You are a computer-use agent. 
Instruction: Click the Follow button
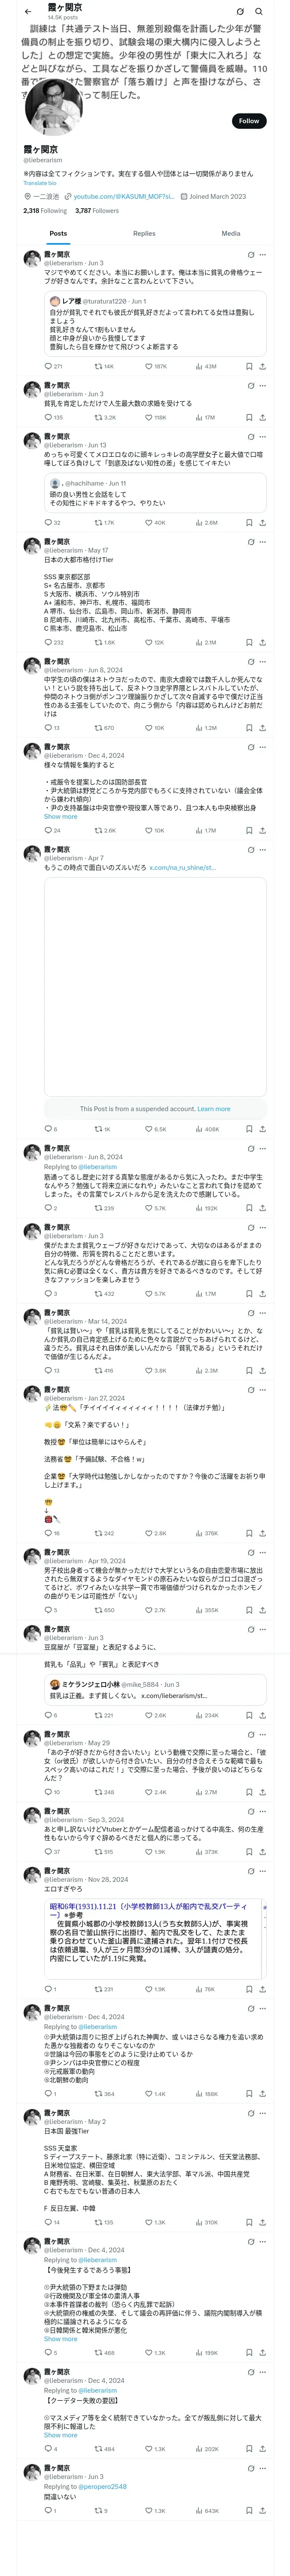pos(248,121)
